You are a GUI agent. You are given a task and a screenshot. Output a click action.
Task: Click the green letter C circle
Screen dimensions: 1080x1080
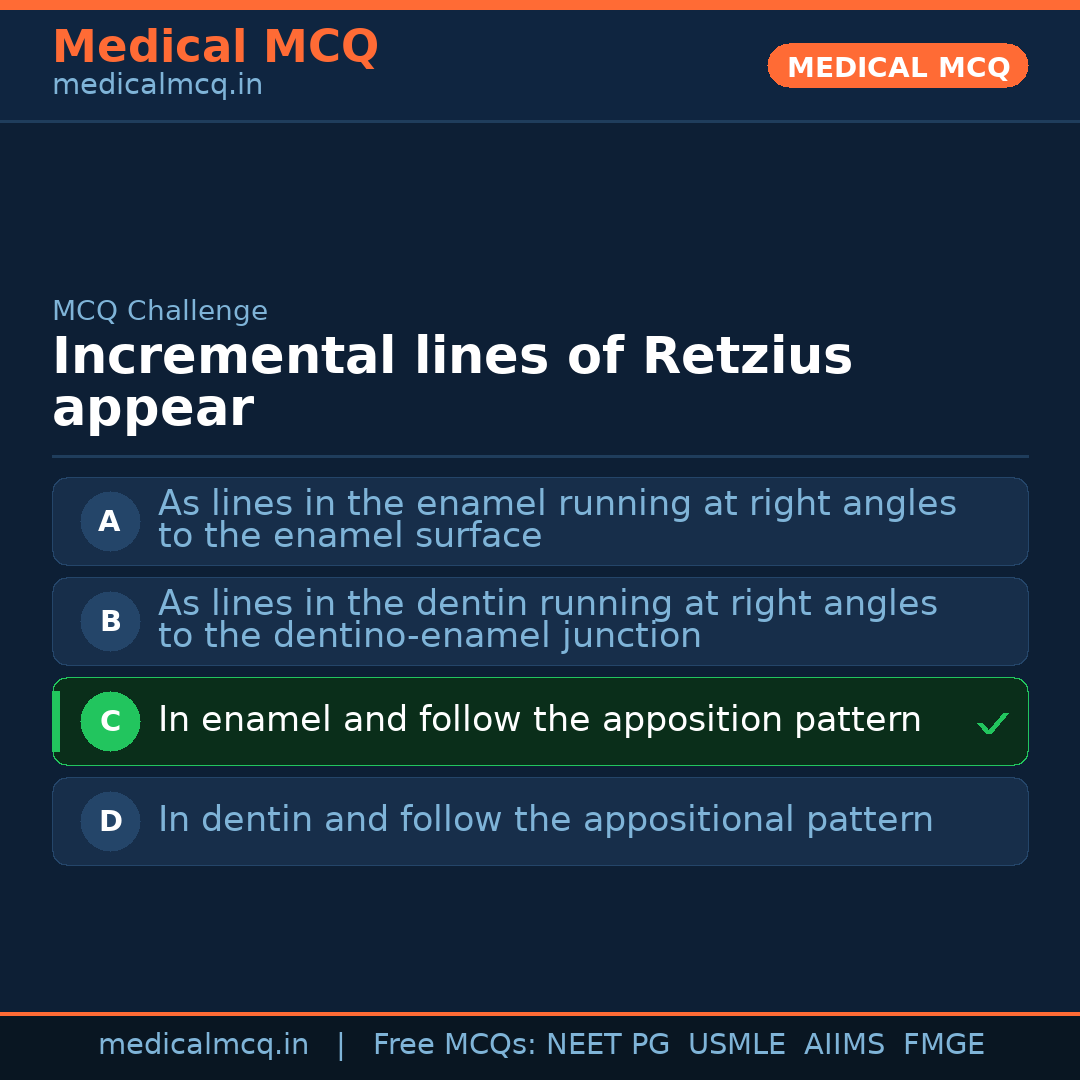(x=110, y=721)
